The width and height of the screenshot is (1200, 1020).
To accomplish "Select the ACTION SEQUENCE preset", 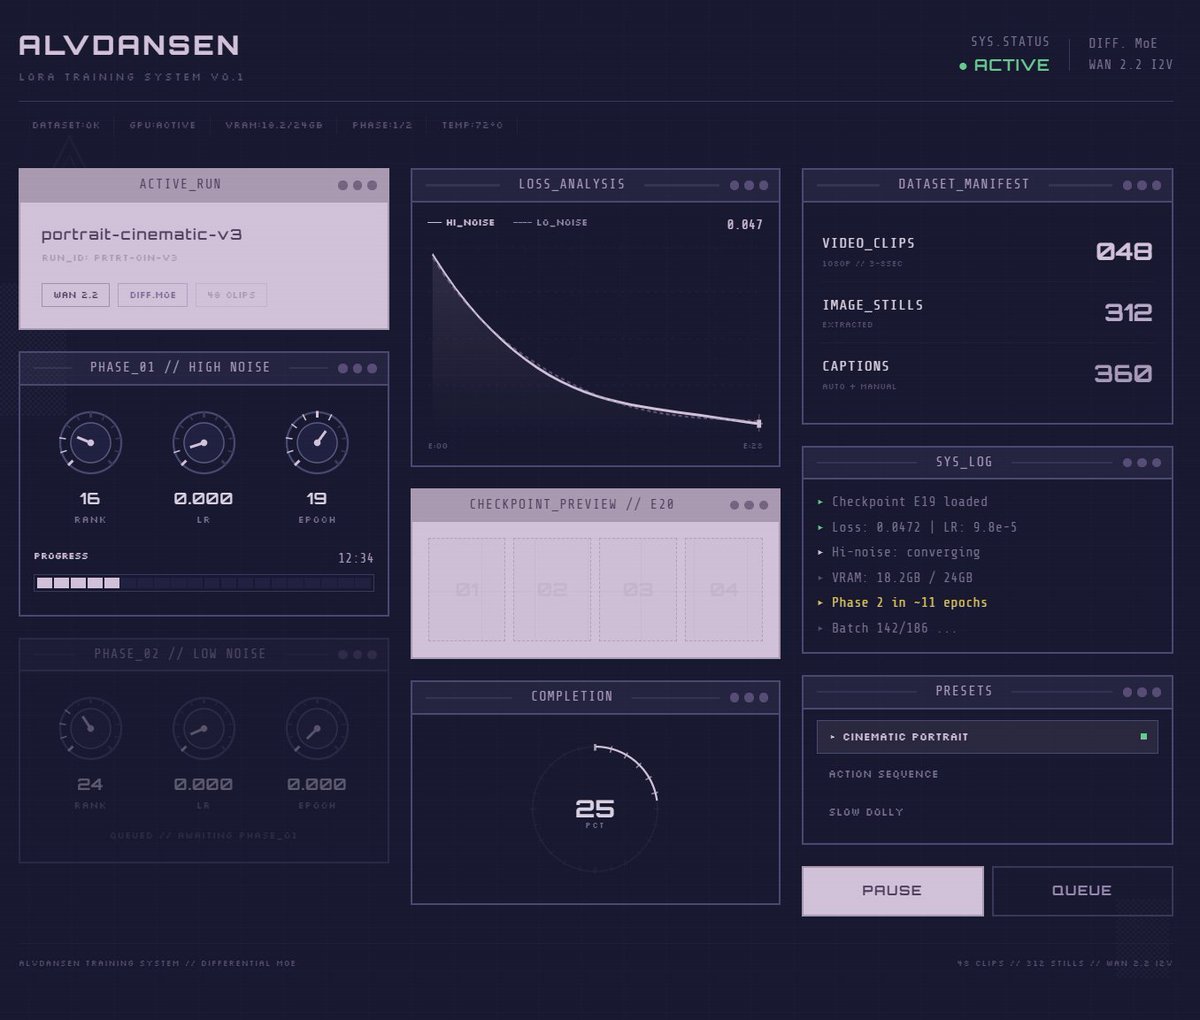I will tap(987, 774).
